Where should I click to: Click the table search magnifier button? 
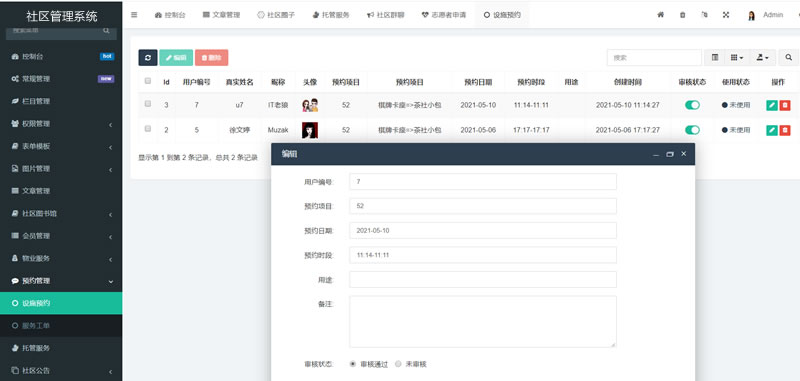pyautogui.click(x=789, y=58)
